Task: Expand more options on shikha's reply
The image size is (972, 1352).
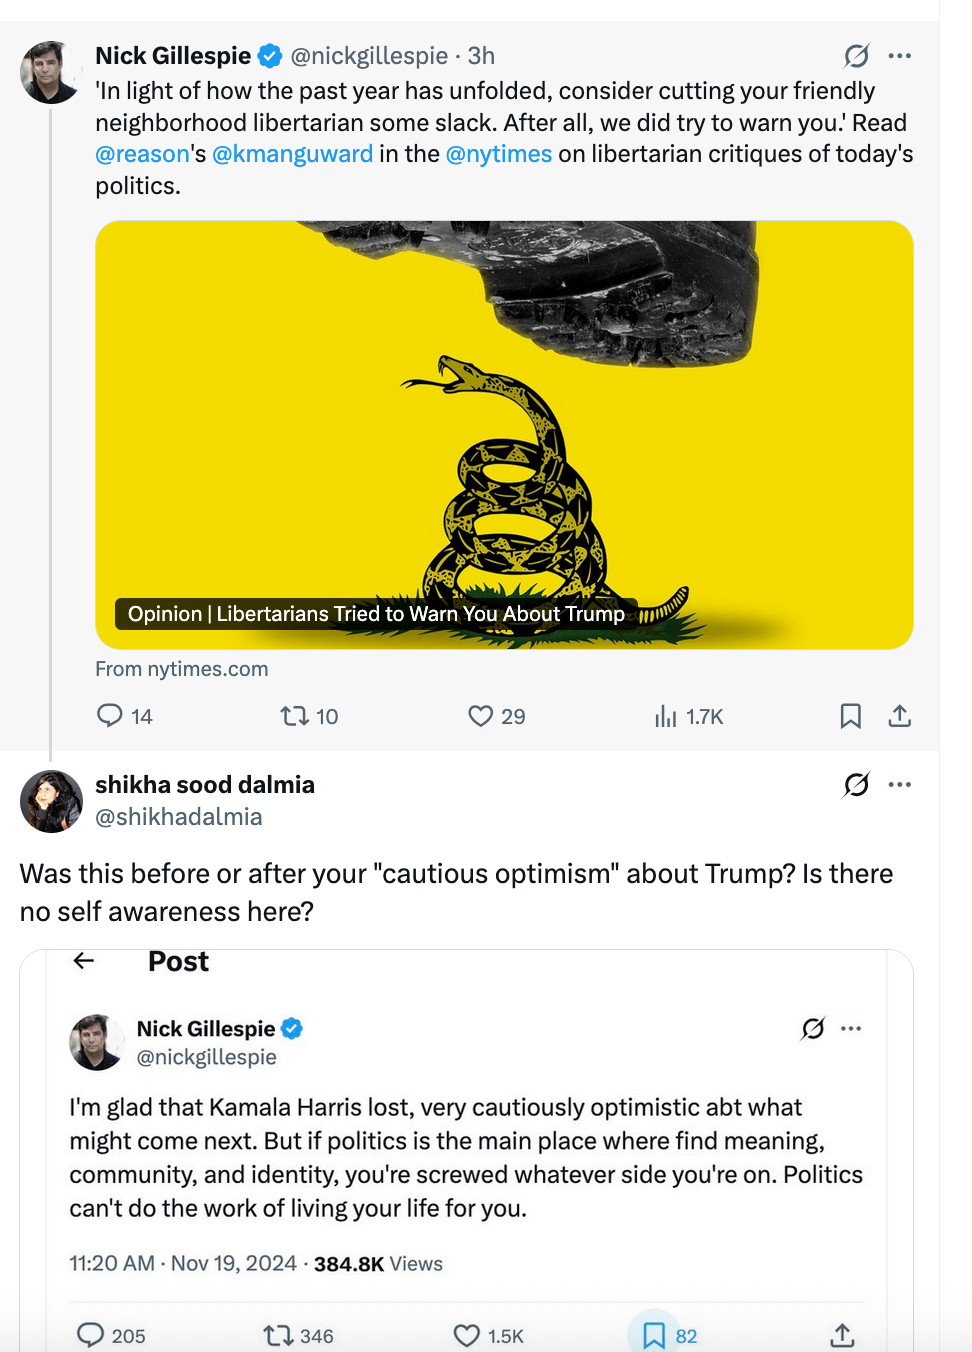Action: [900, 785]
